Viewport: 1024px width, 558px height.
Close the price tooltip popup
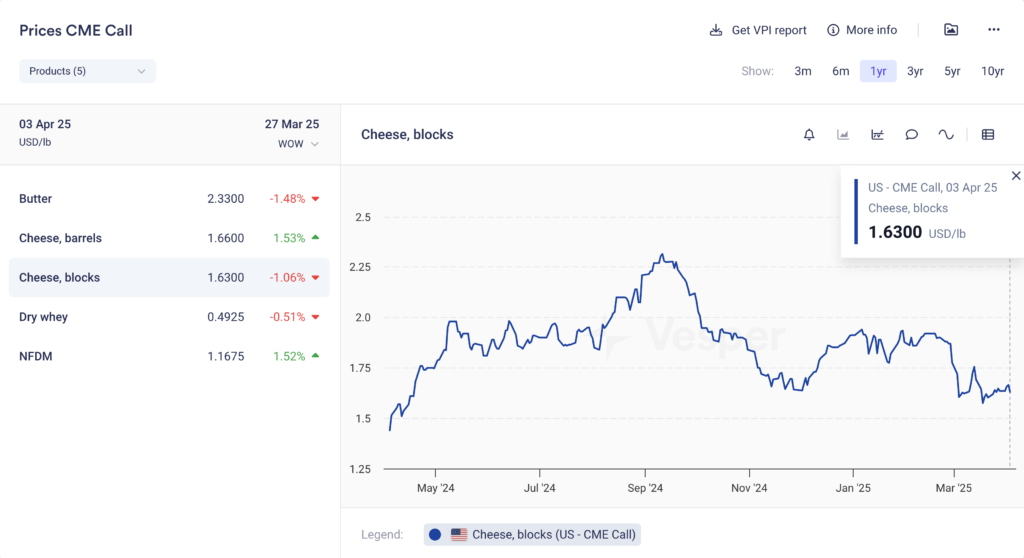pos(1016,176)
